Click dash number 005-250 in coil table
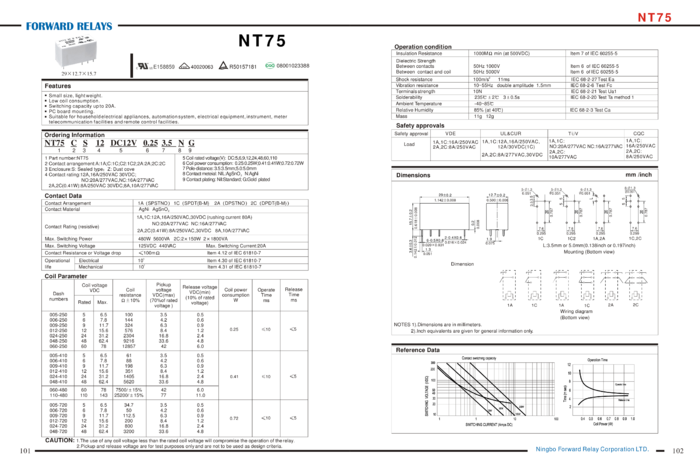 point(58,315)
